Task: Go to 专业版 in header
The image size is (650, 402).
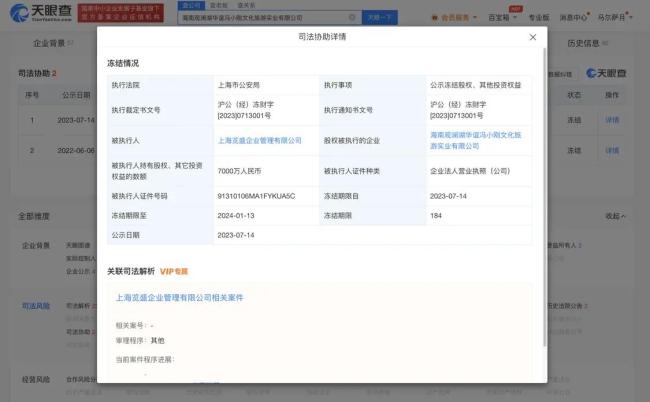Action: pos(539,17)
